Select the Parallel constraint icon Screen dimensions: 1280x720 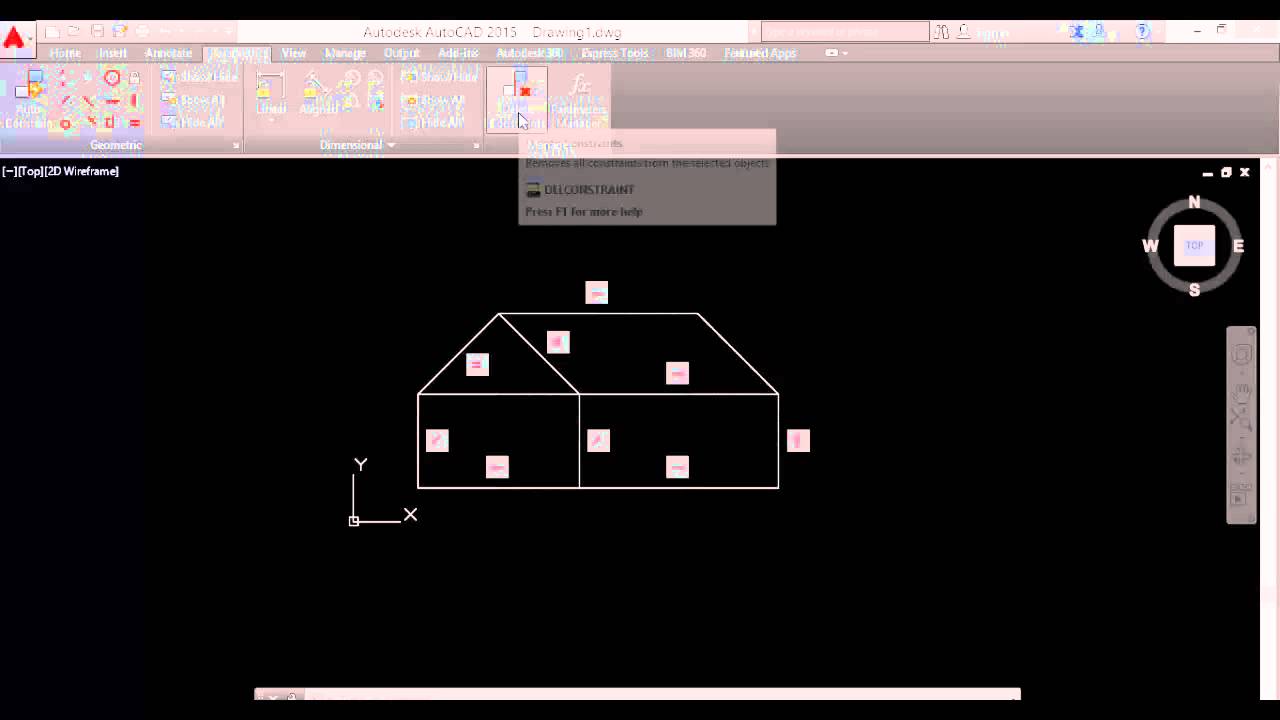65,101
